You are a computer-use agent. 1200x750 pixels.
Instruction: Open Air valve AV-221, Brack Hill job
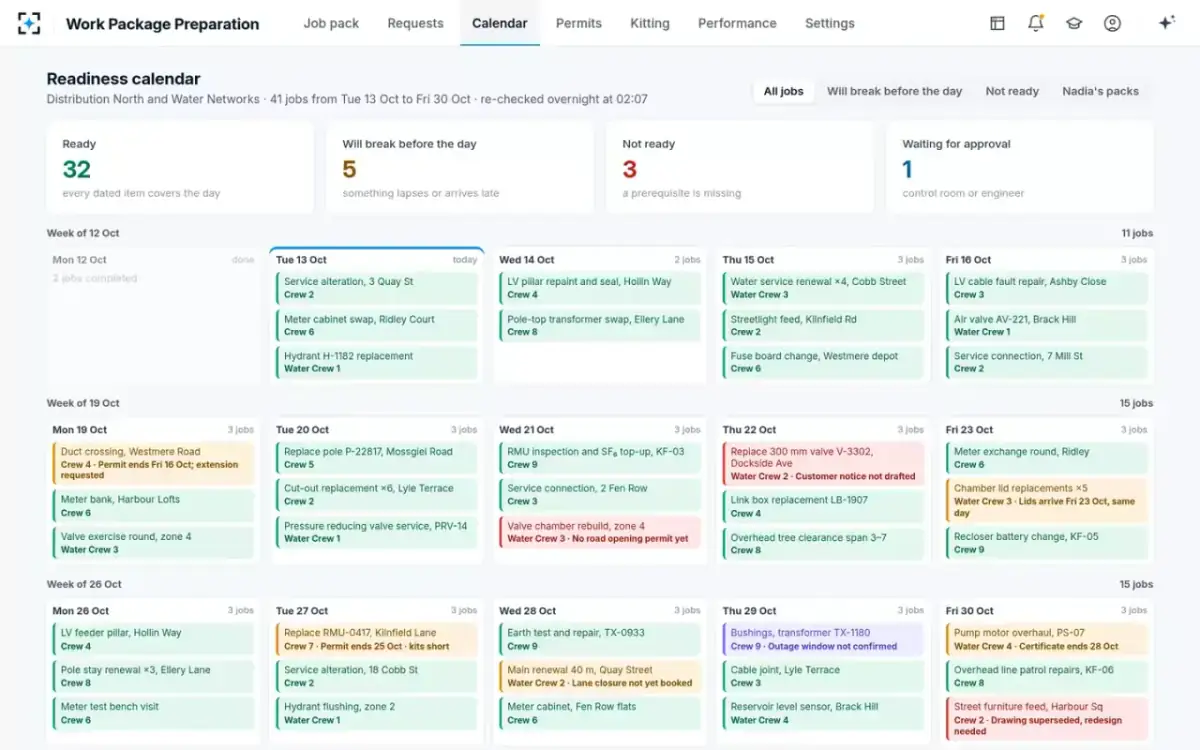tap(1047, 325)
